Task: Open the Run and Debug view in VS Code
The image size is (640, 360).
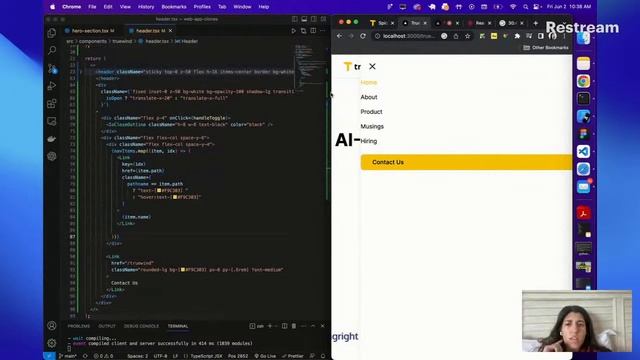Action: pos(52,86)
